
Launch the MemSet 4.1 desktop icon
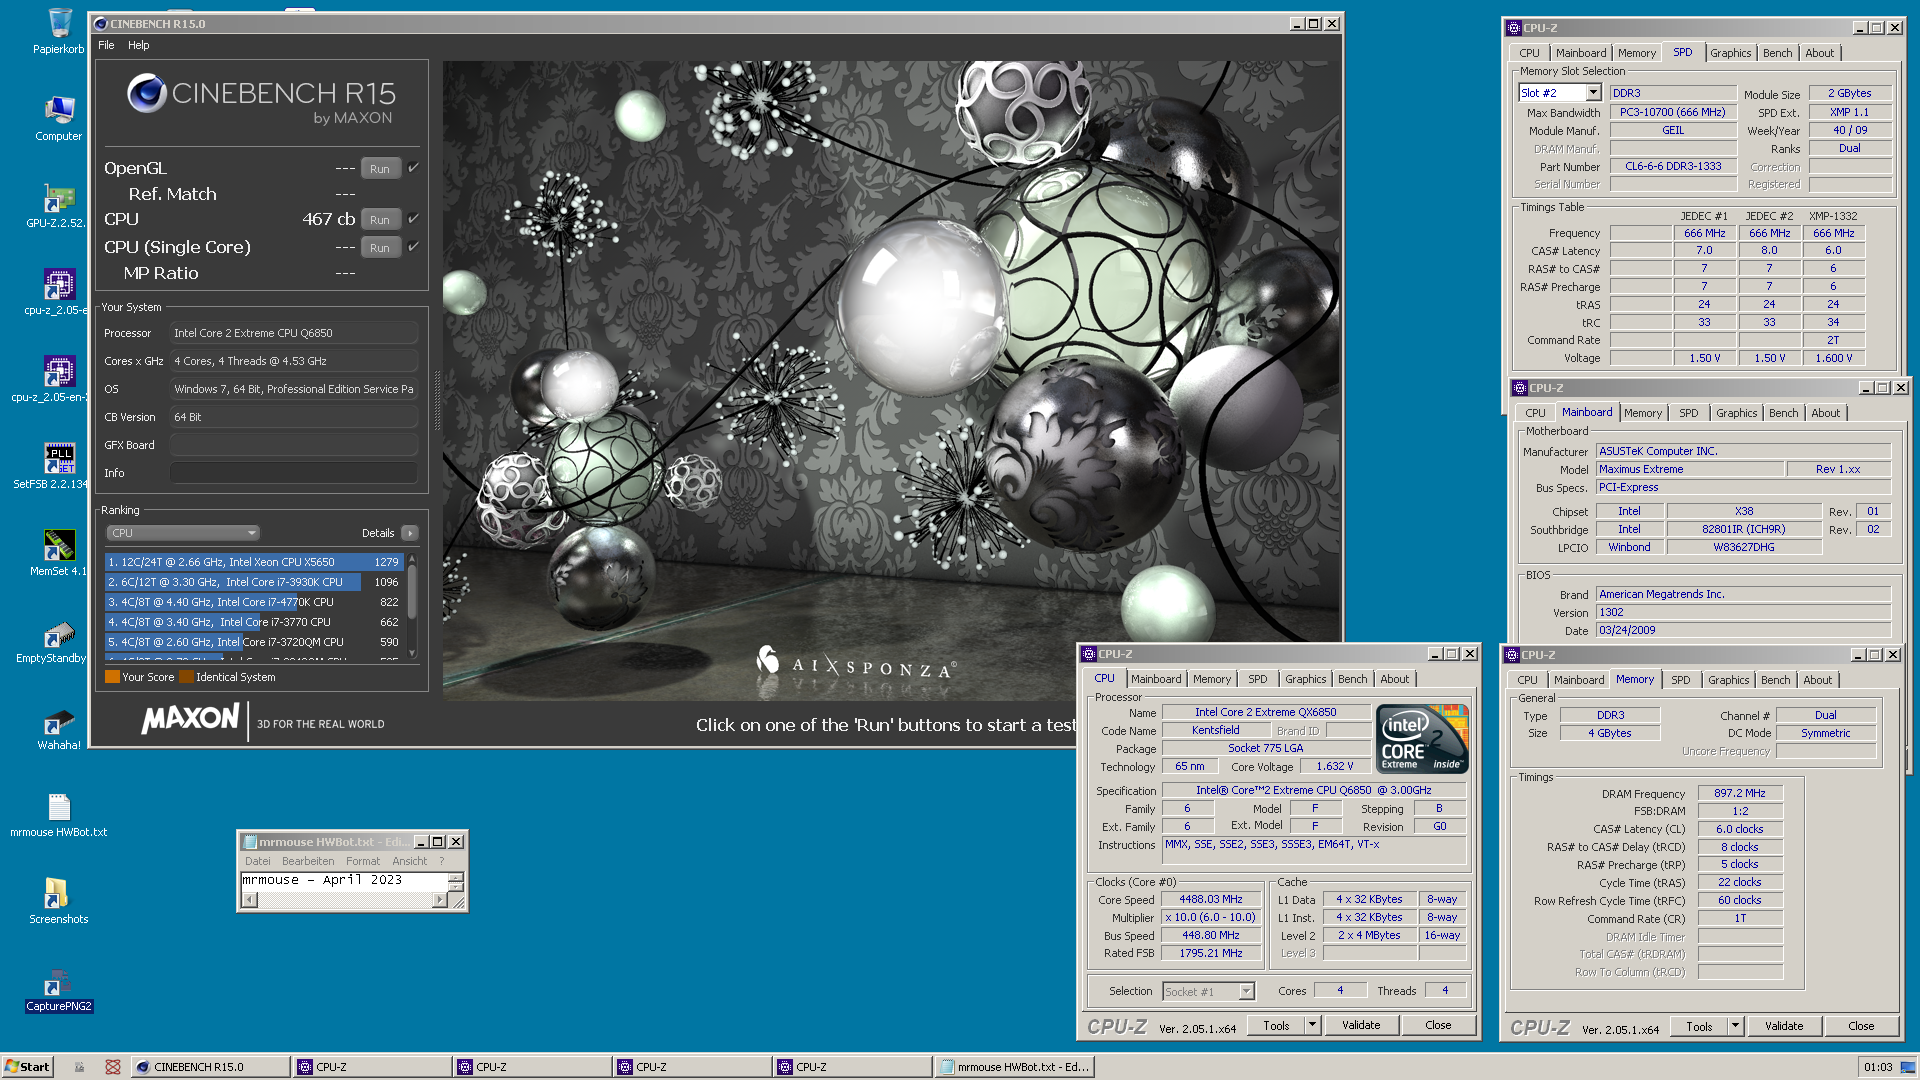58,553
